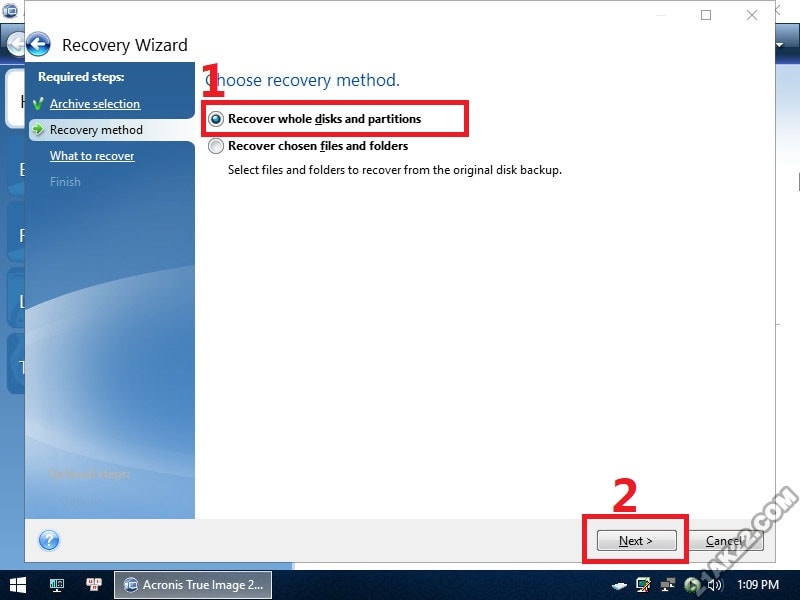
Task: Click the Acronis icon in background window title
Action: coord(10,10)
